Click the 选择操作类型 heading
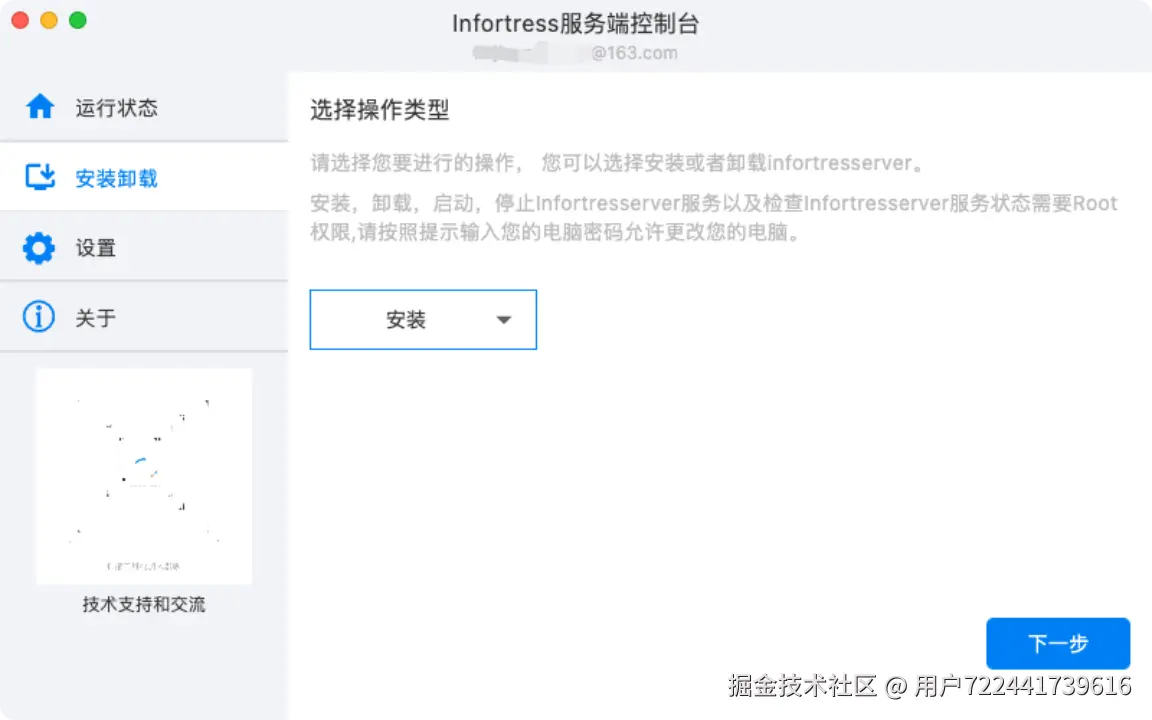The width and height of the screenshot is (1152, 720). tap(379, 110)
